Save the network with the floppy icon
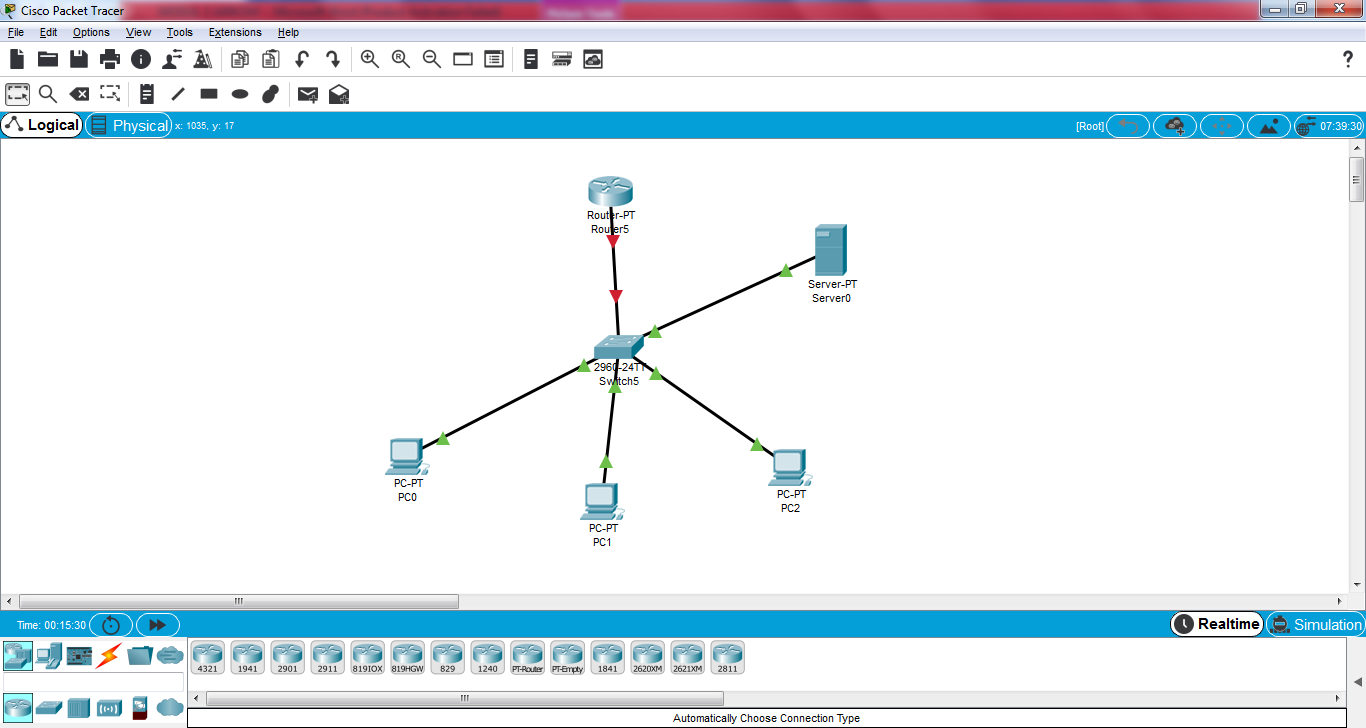 [79, 59]
